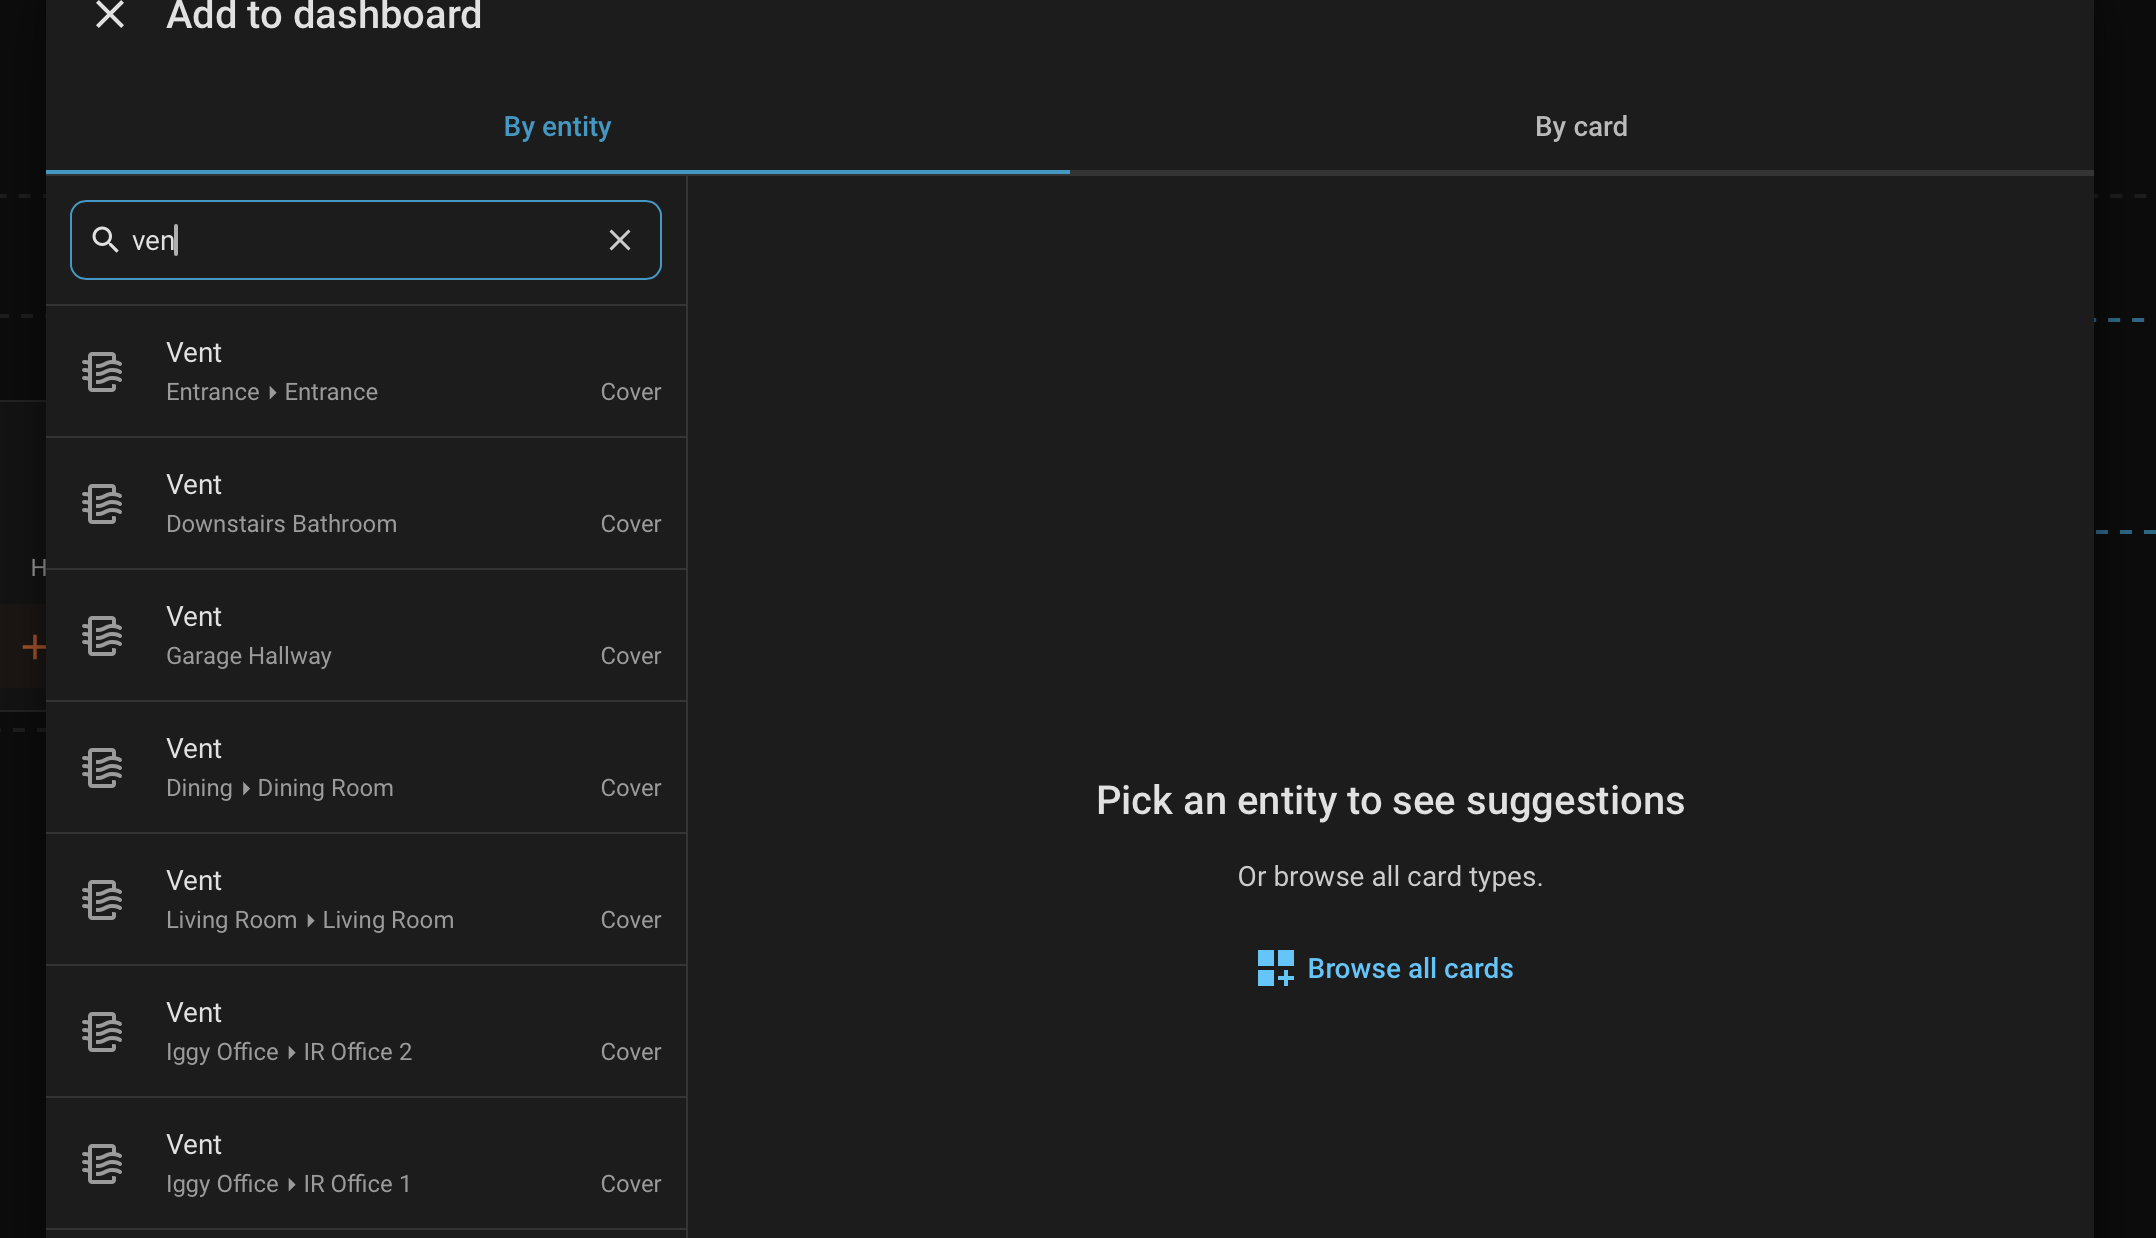Close the Add to dashboard dialog
Image resolution: width=2156 pixels, height=1238 pixels.
pos(109,14)
